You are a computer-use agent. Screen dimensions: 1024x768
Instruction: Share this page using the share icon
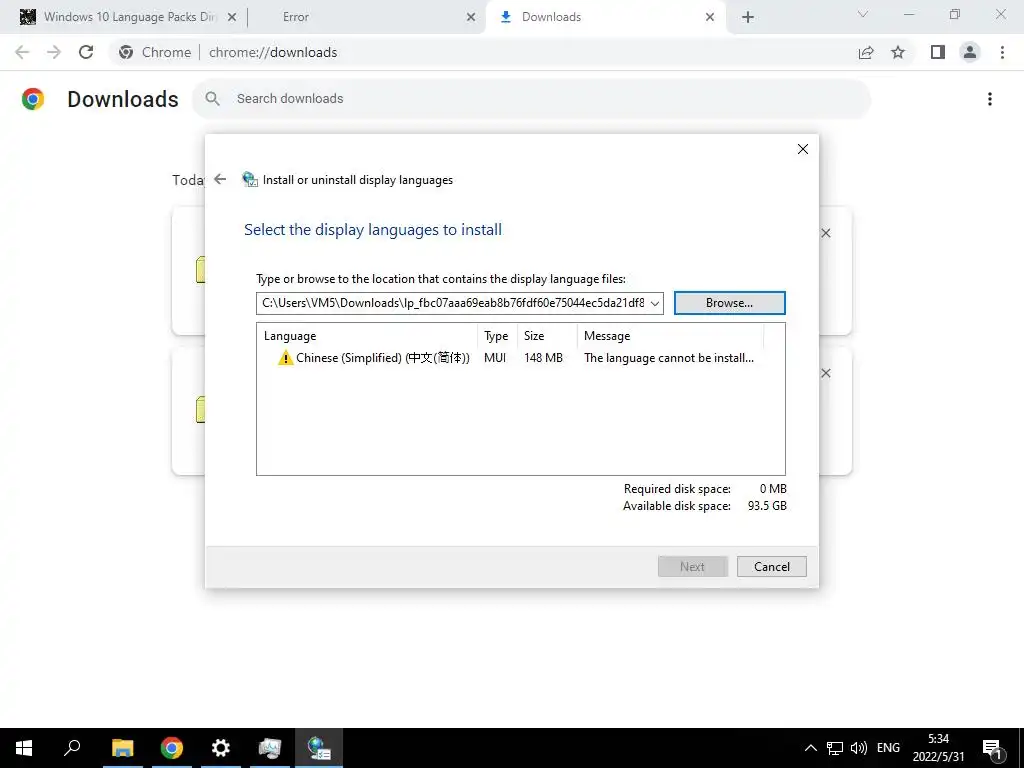pos(866,52)
